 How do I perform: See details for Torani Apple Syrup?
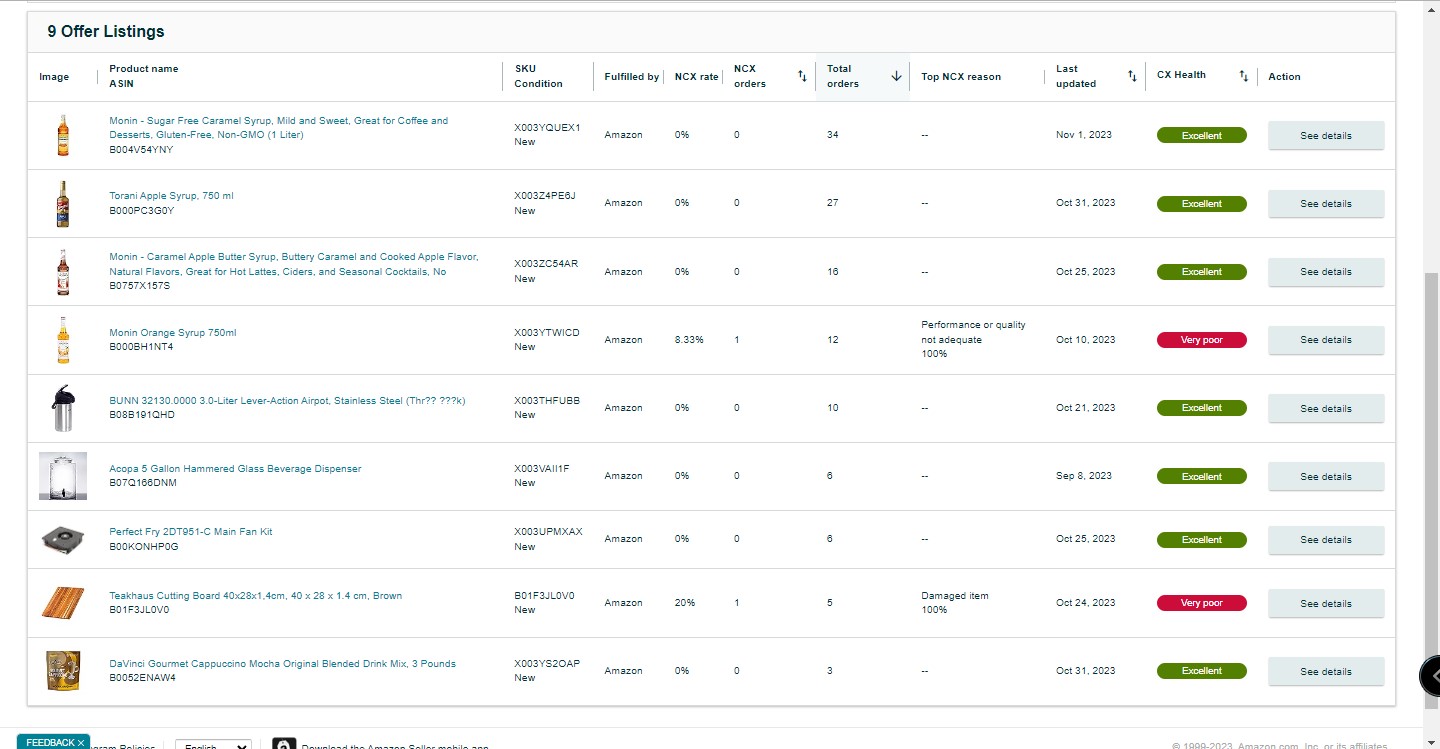[x=1326, y=204]
